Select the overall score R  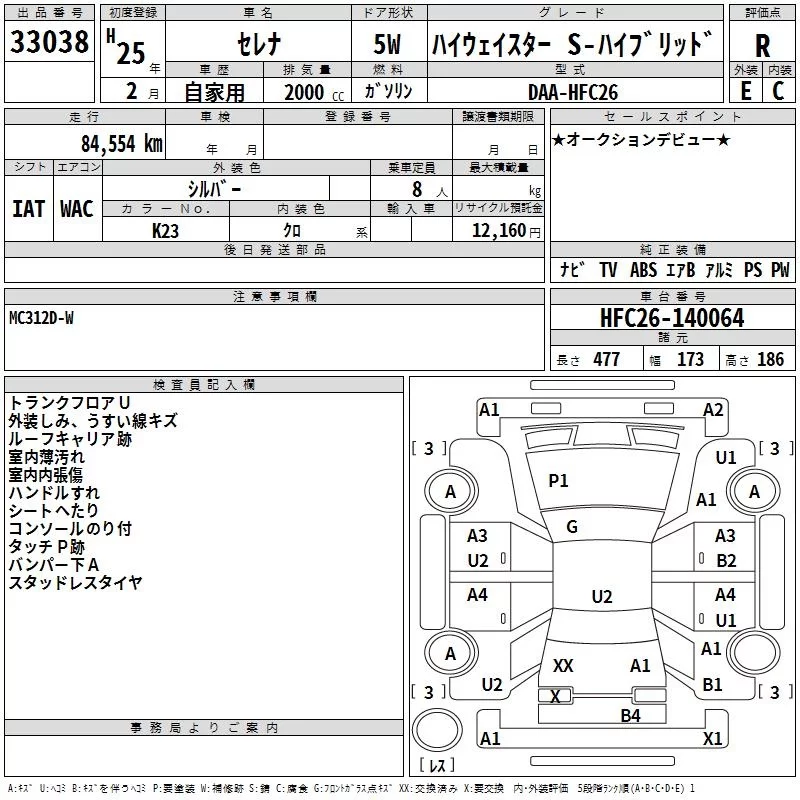(762, 46)
